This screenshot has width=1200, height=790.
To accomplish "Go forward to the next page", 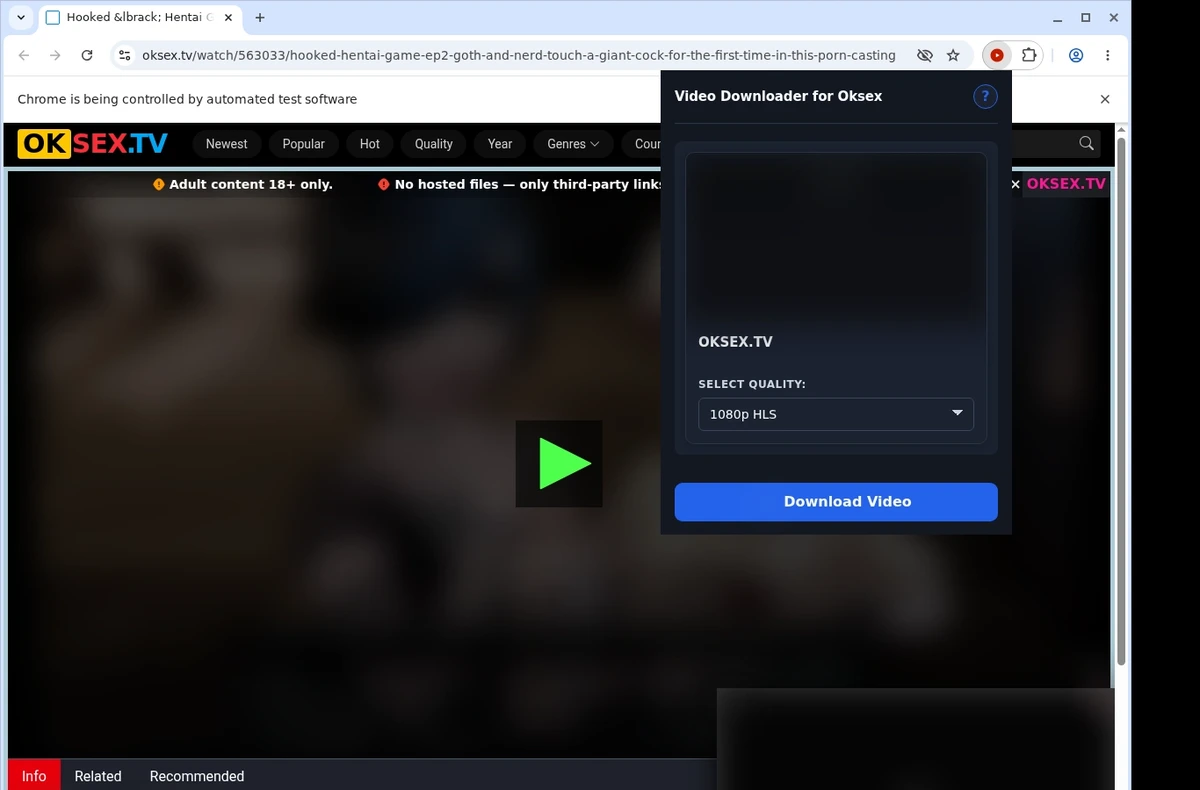I will pyautogui.click(x=55, y=56).
